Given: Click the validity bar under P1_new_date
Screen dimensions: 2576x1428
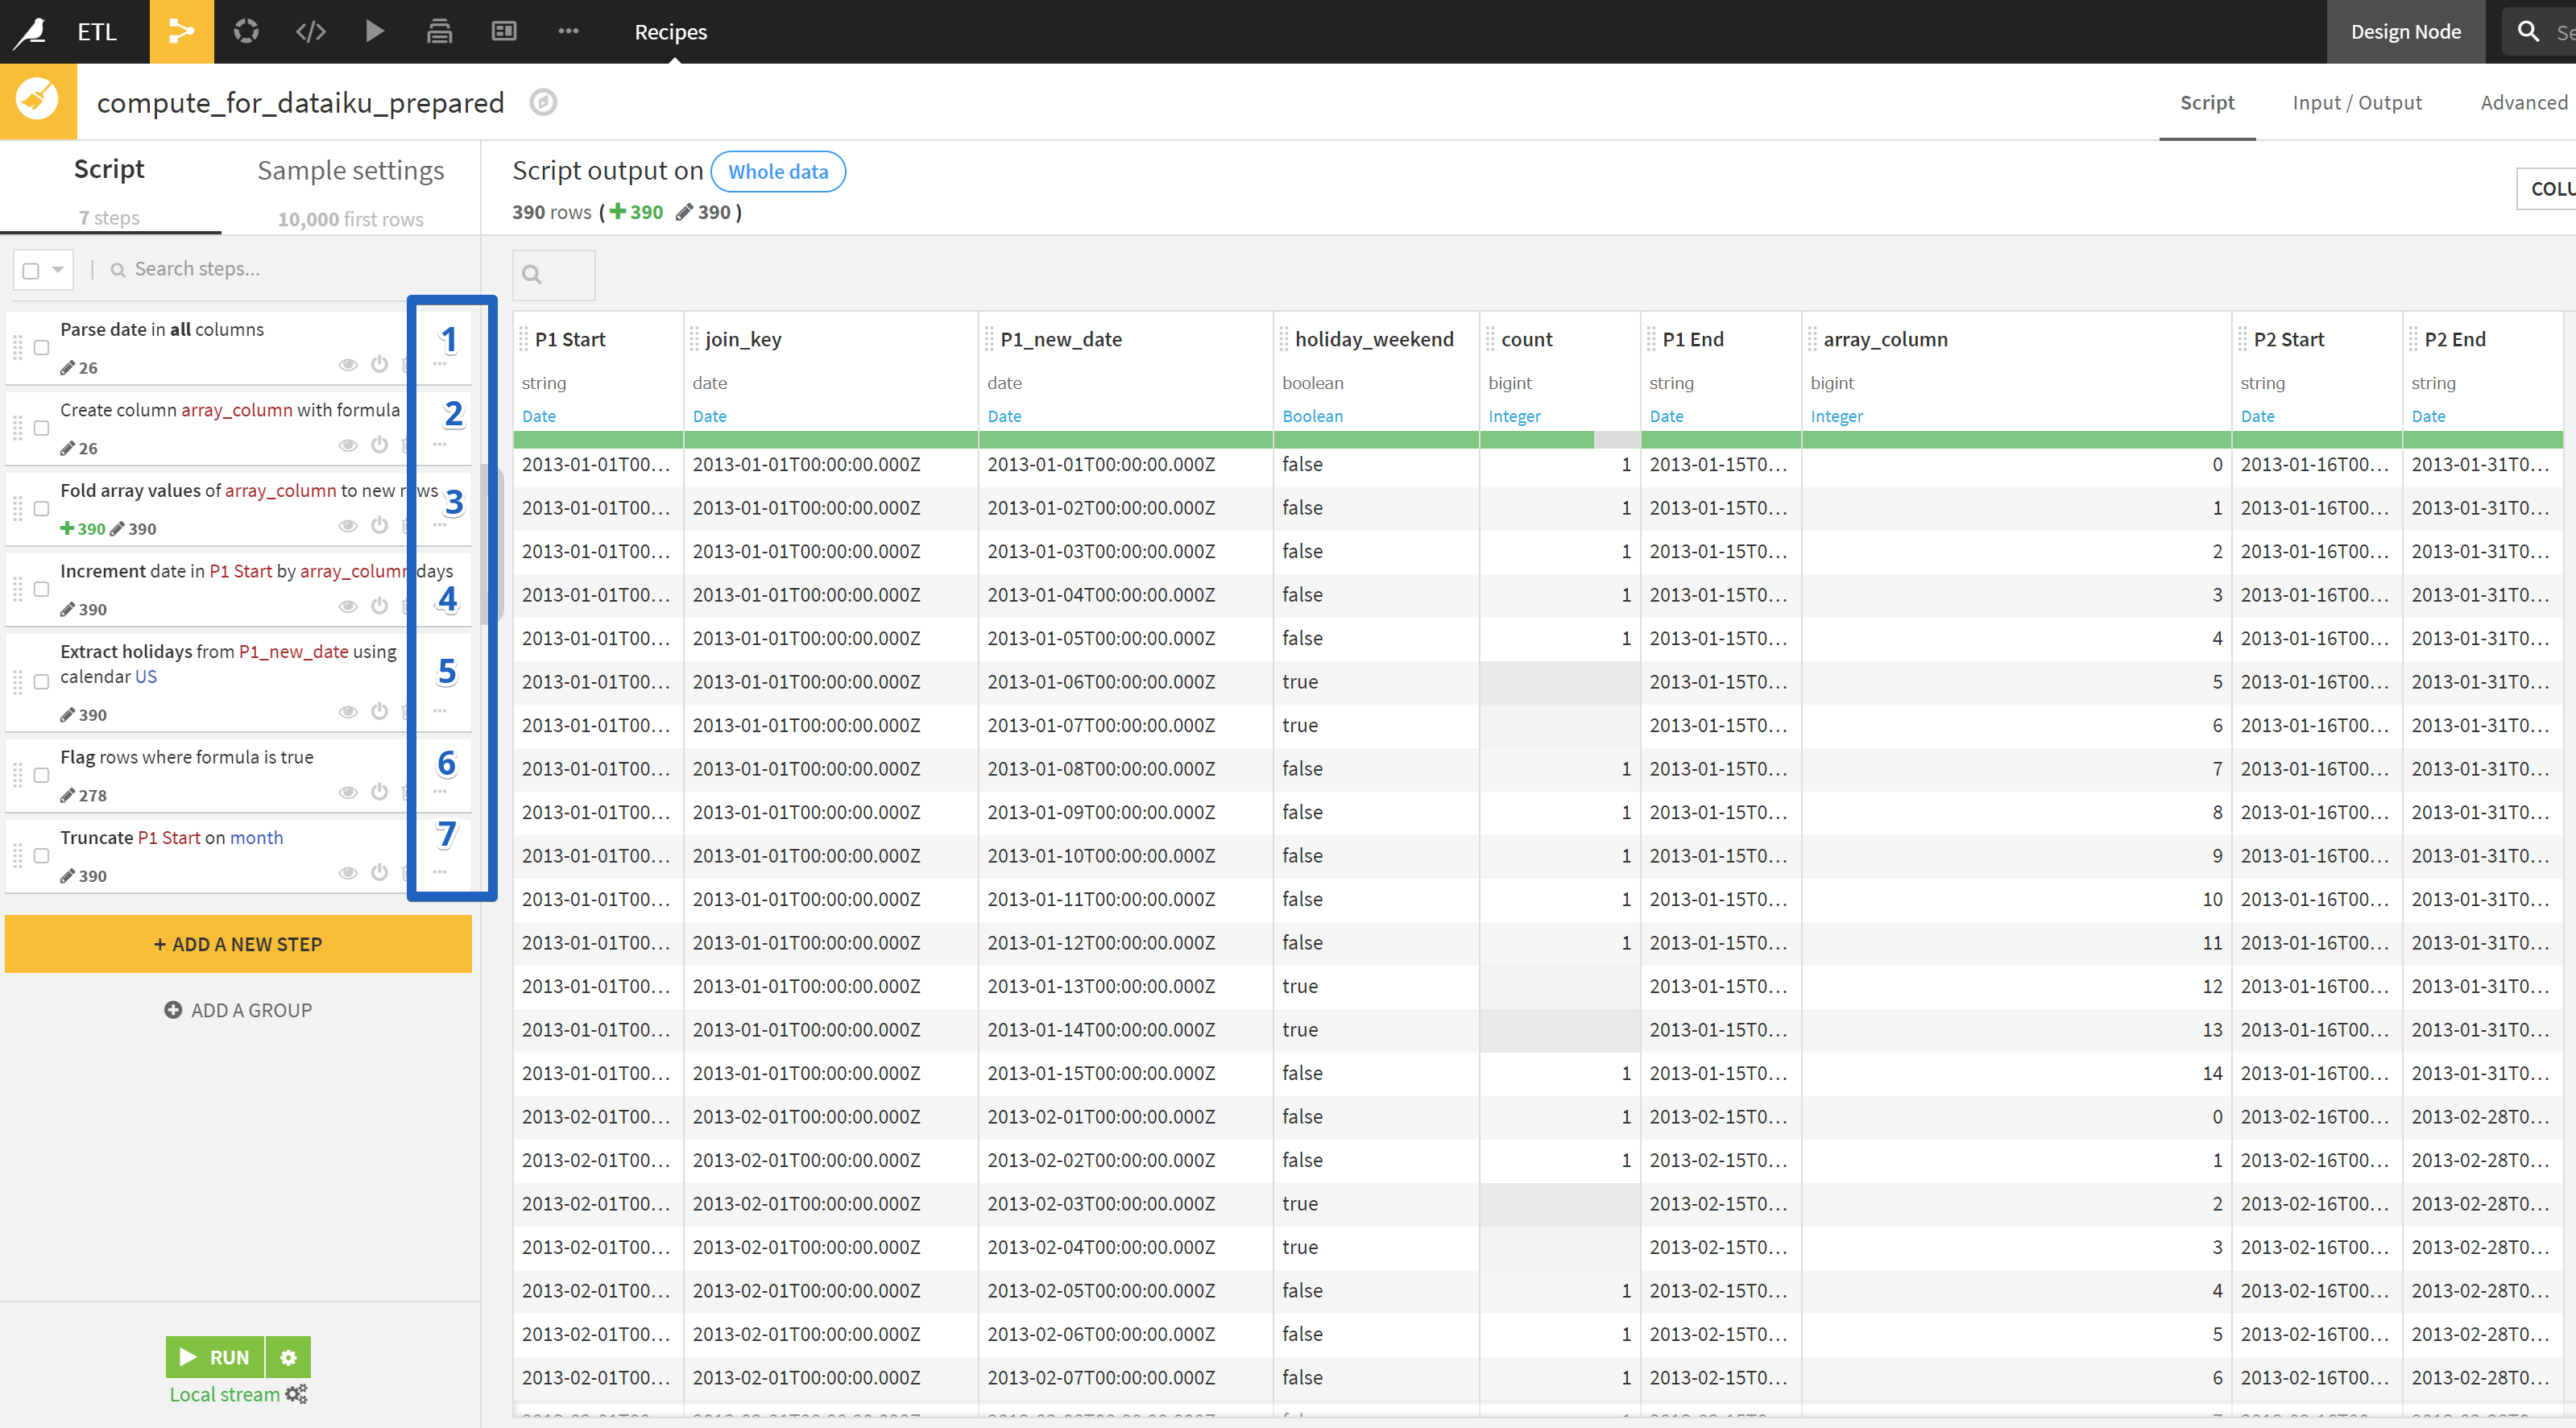Looking at the screenshot, I should click(x=1125, y=440).
